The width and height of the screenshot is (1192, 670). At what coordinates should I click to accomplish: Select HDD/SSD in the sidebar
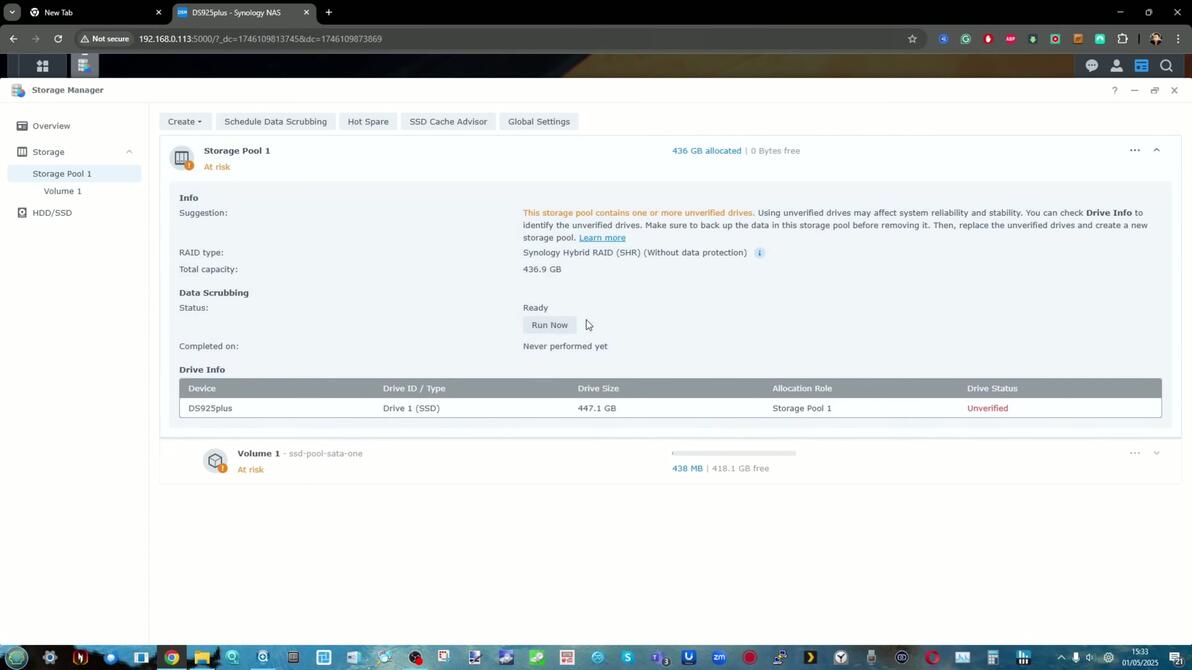click(x=52, y=213)
